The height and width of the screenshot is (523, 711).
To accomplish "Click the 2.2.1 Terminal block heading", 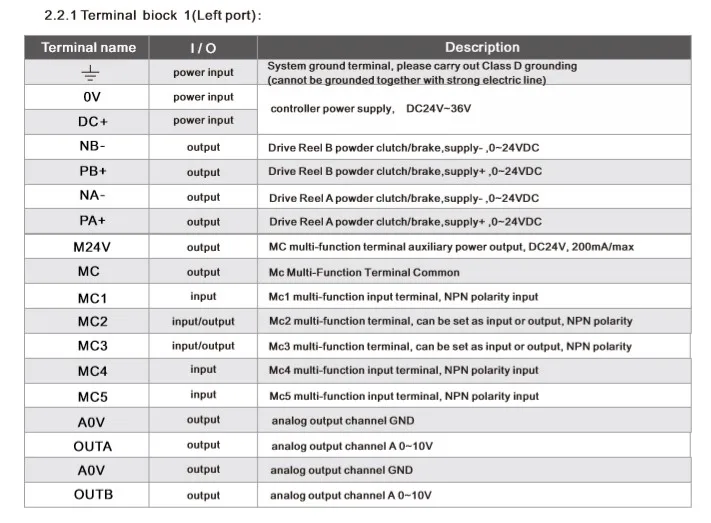I will tap(146, 16).
